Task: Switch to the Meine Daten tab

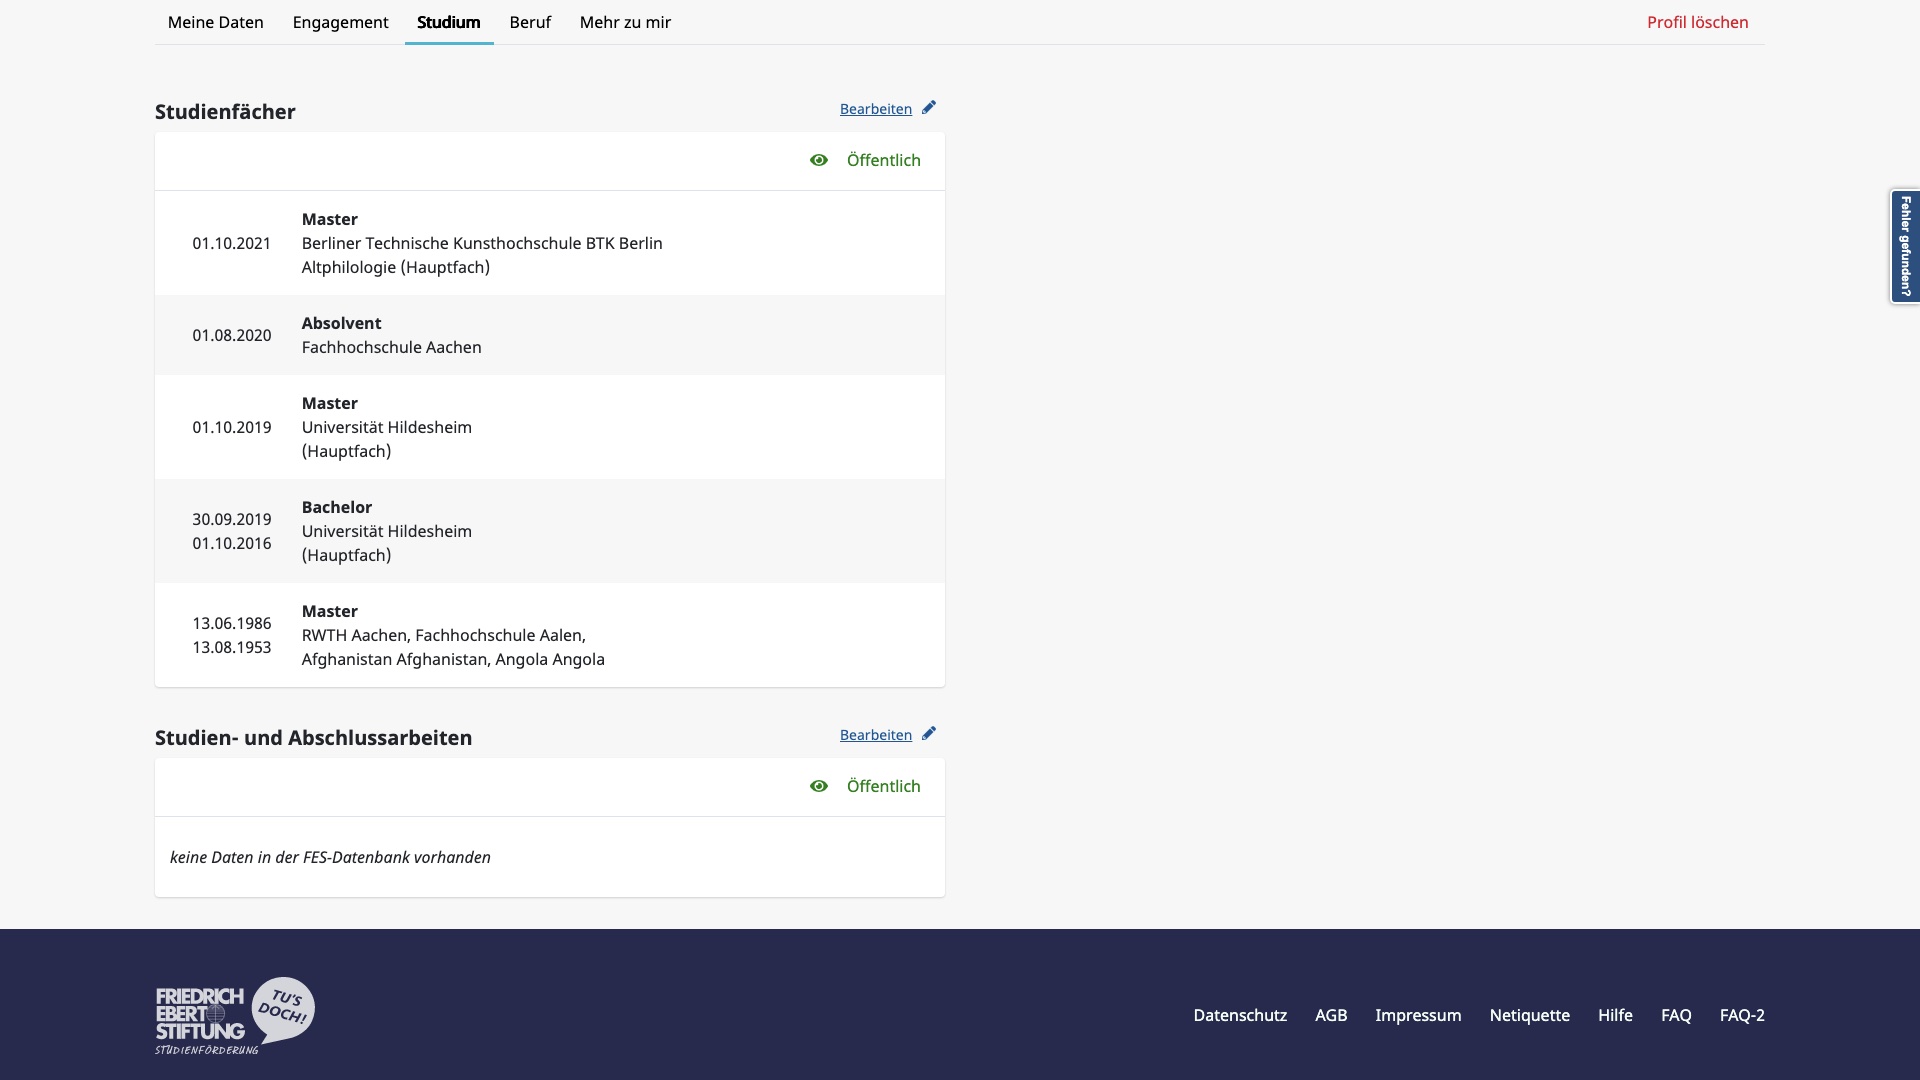Action: (x=216, y=22)
